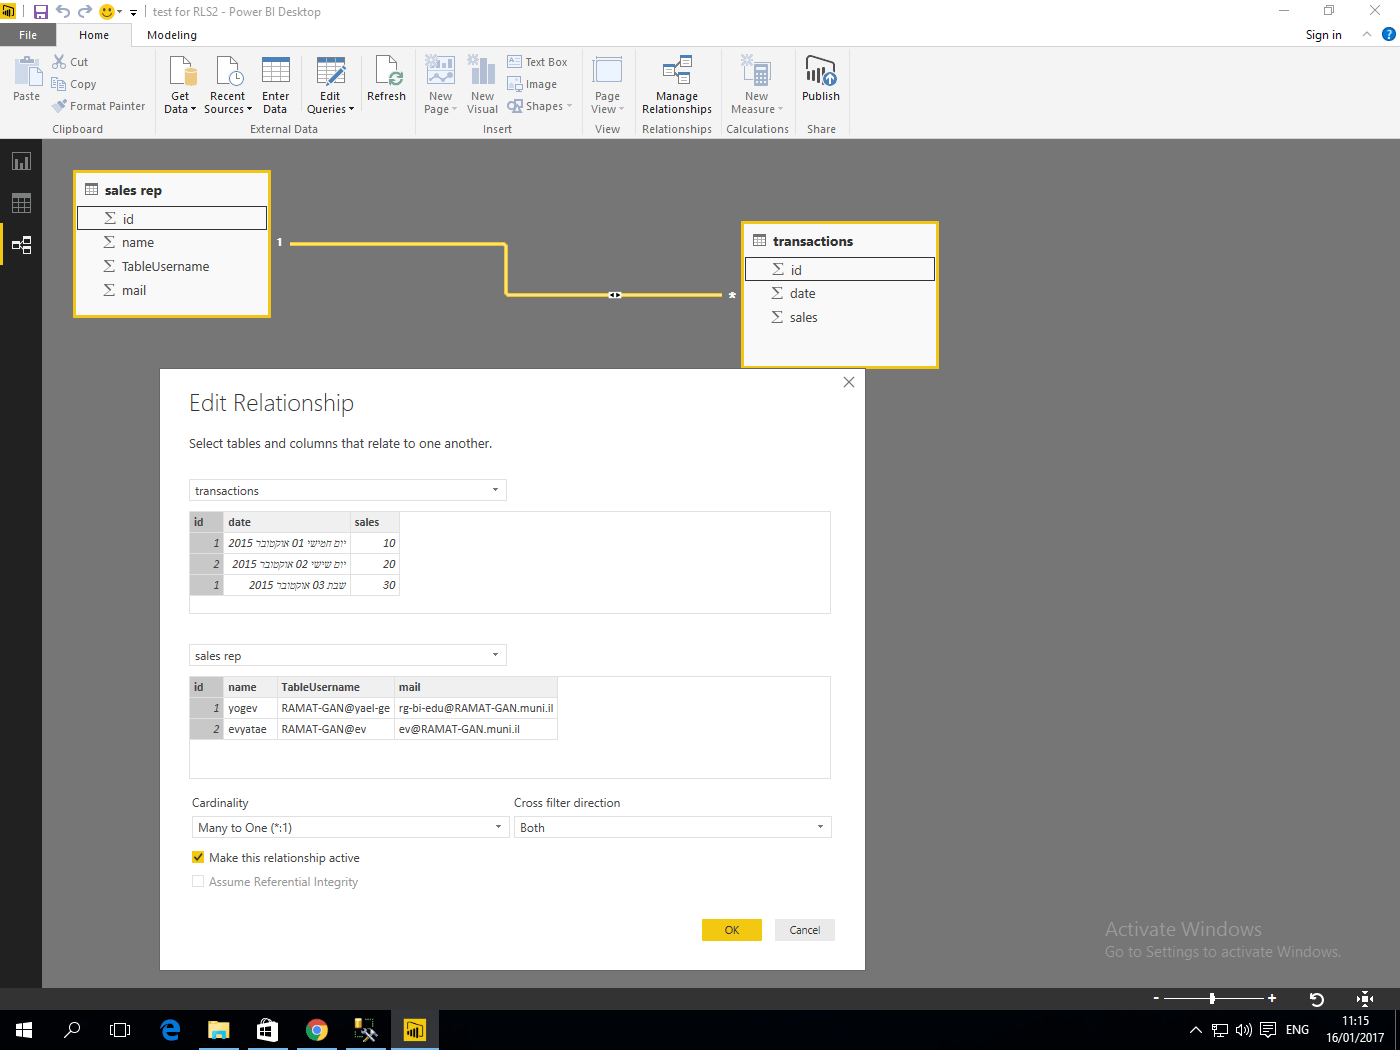Cancel the Edit Relationship dialog

[804, 929]
